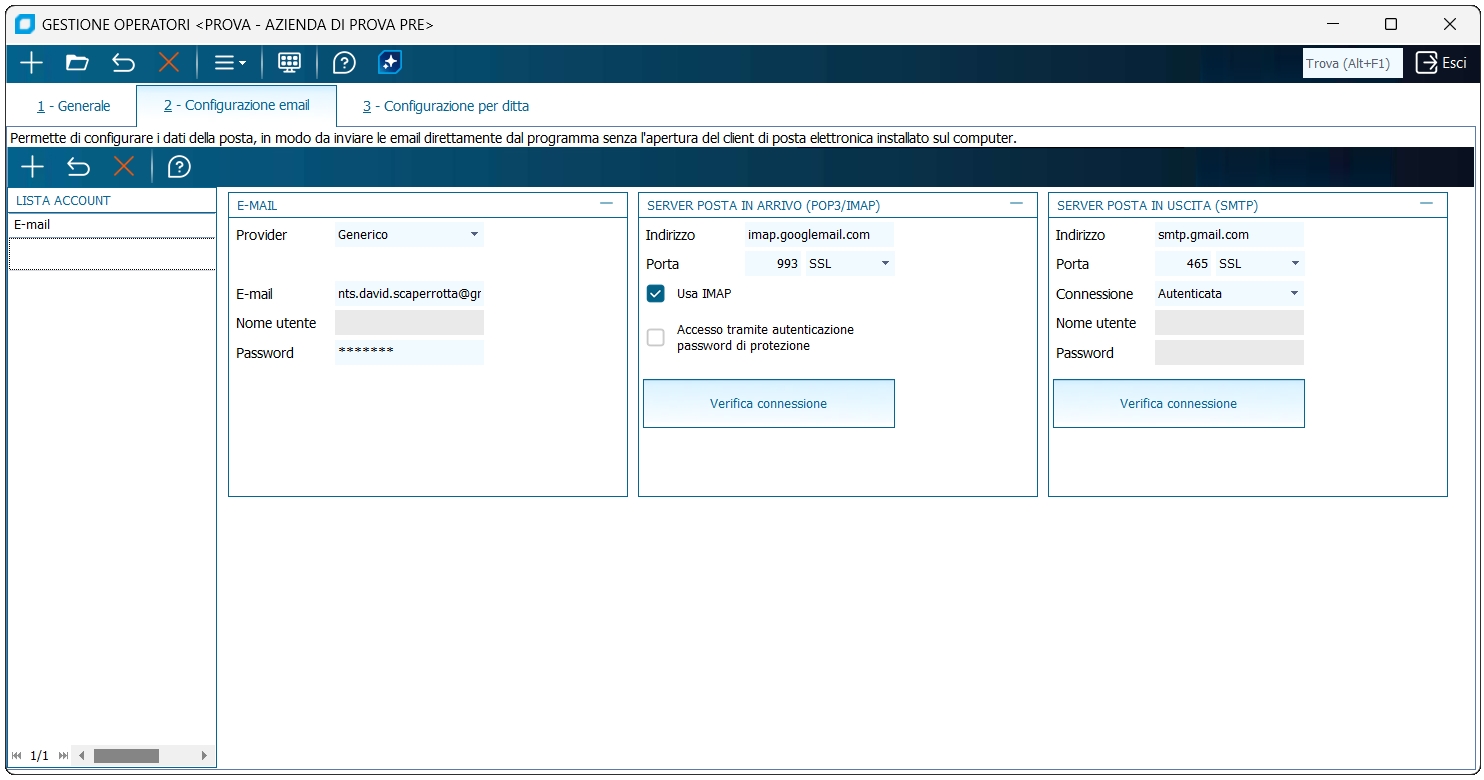Open Help from the main toolbar question mark

(x=344, y=63)
